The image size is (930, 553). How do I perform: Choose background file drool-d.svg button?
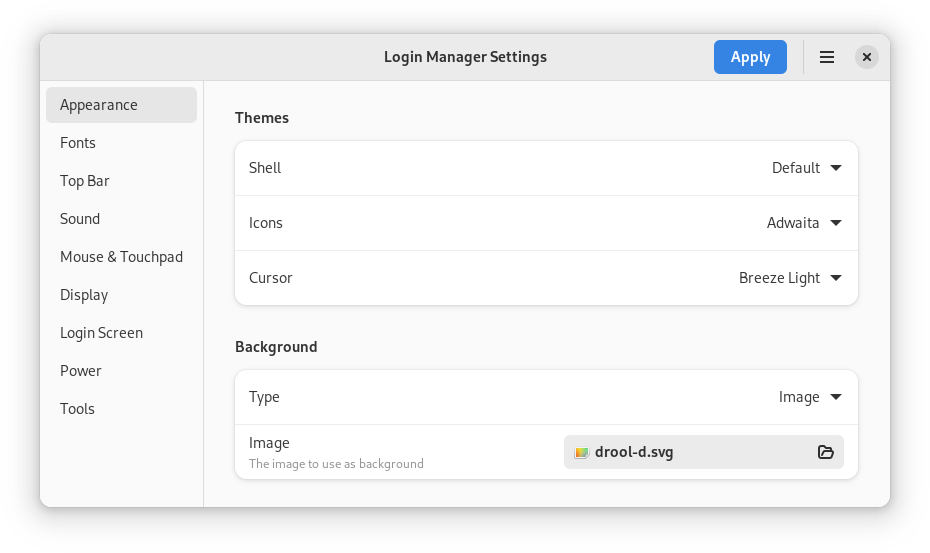[690, 452]
